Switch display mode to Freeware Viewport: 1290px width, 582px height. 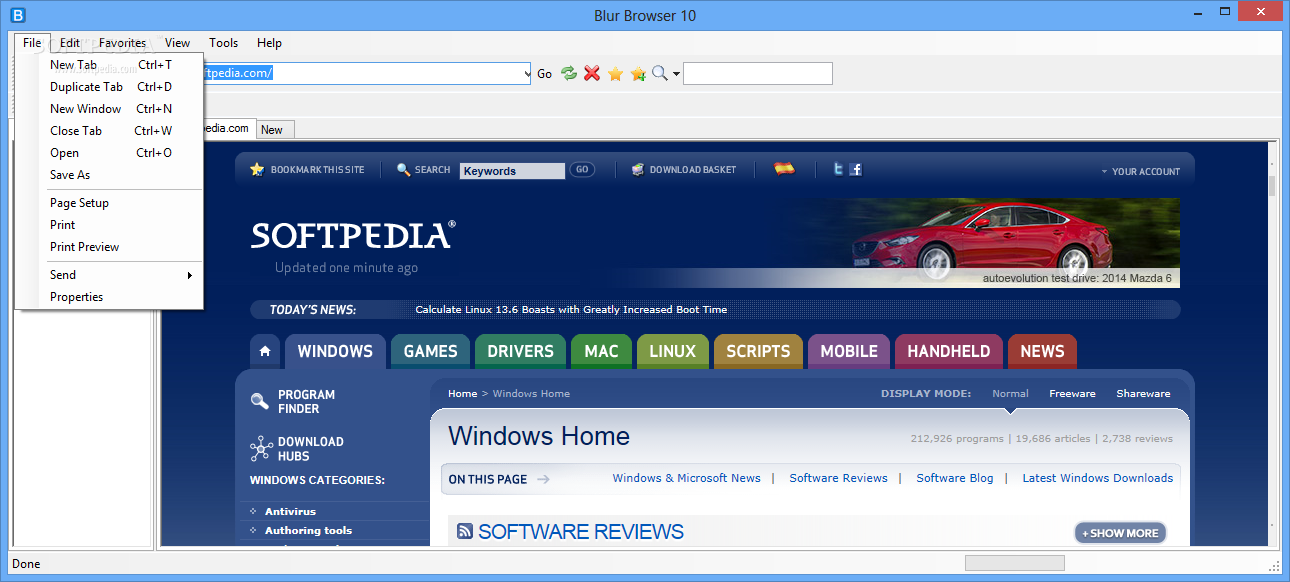pyautogui.click(x=1072, y=394)
